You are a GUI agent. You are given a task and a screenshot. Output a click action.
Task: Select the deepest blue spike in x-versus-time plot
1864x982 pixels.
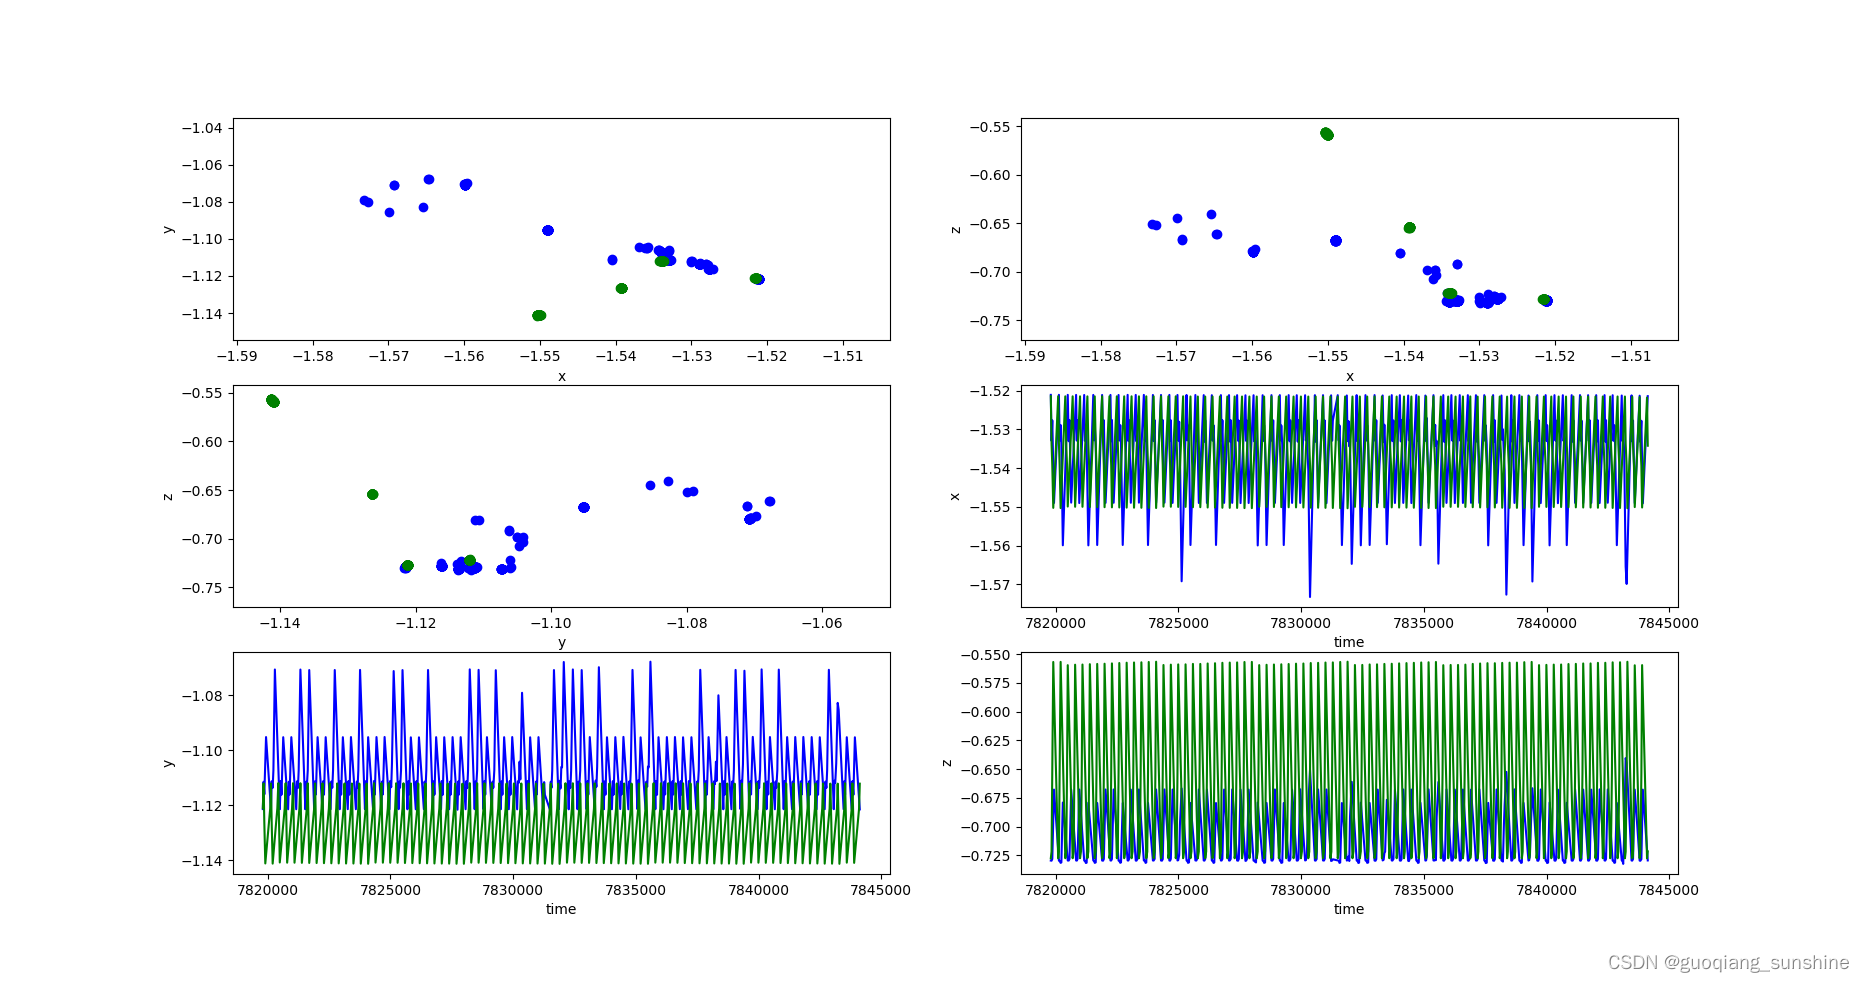click(1310, 594)
